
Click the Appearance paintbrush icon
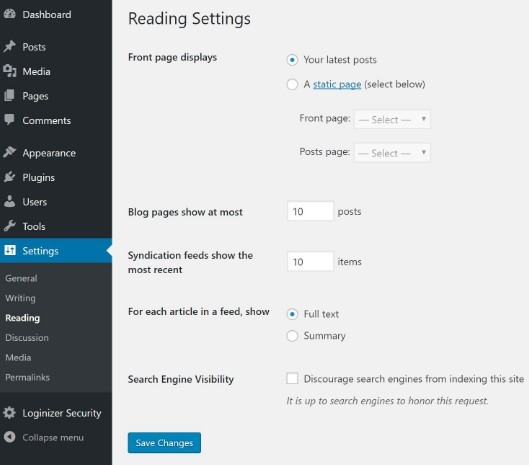pos(9,152)
